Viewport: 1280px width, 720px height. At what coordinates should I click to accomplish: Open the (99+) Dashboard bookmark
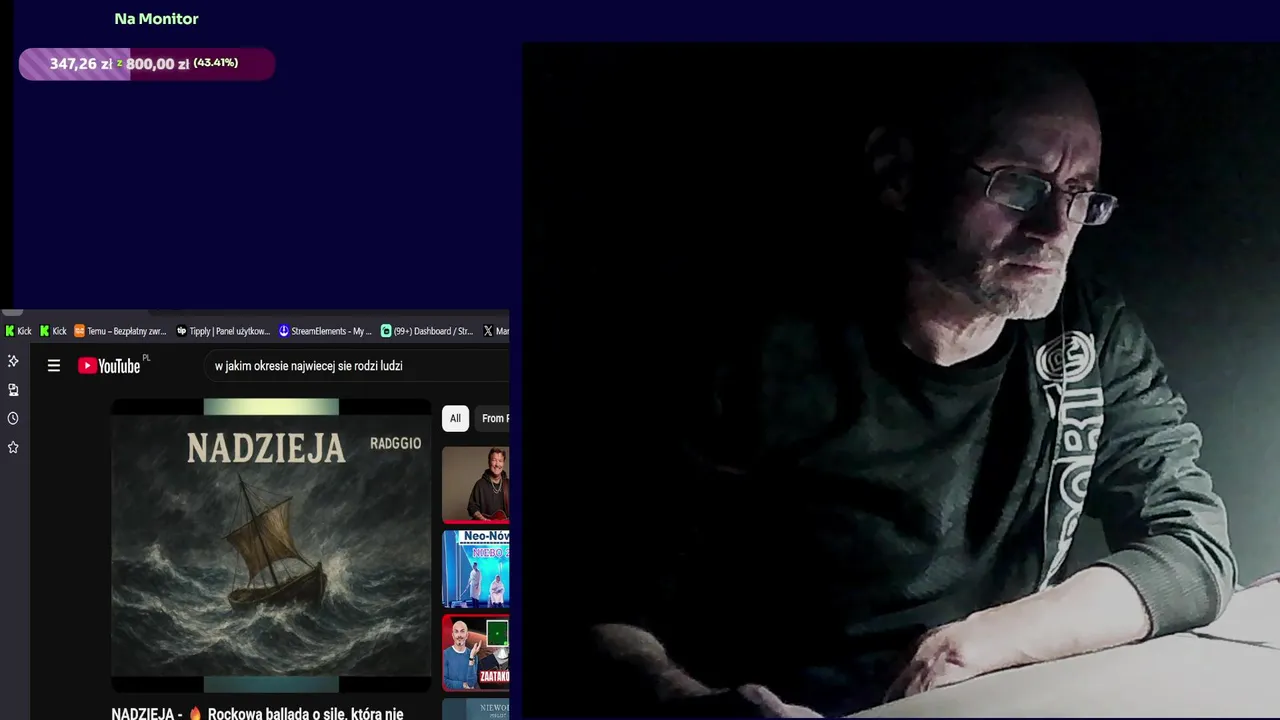pyautogui.click(x=427, y=331)
